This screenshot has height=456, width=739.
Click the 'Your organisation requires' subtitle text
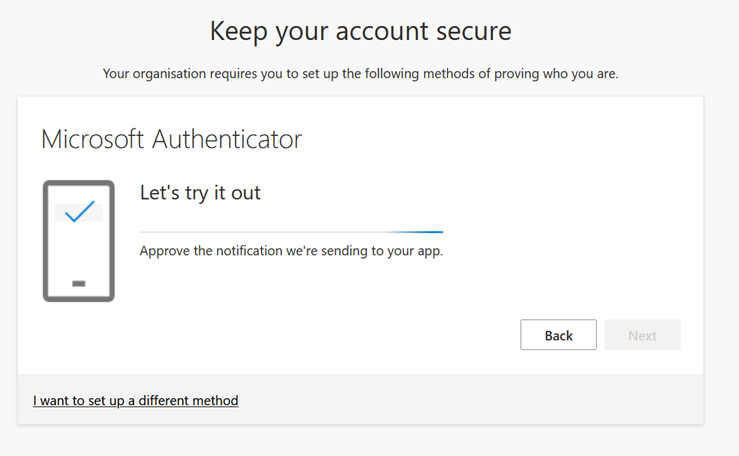pyautogui.click(x=360, y=74)
